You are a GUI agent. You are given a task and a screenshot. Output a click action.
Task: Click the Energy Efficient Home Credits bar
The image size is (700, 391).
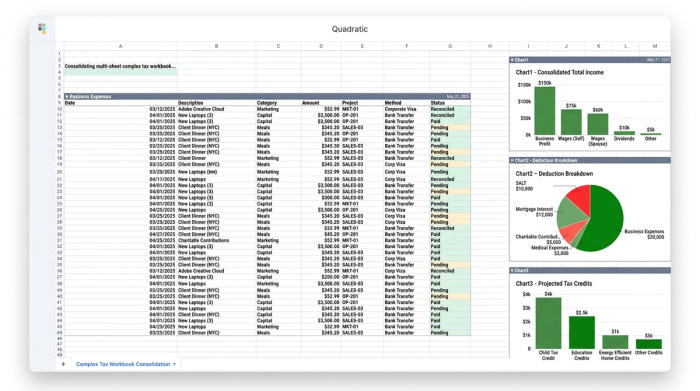[615, 342]
